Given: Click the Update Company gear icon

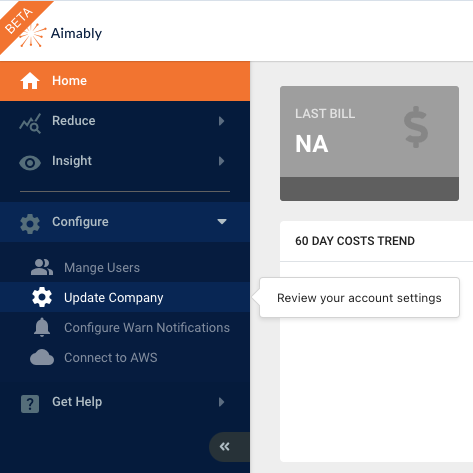Looking at the screenshot, I should [x=42, y=297].
